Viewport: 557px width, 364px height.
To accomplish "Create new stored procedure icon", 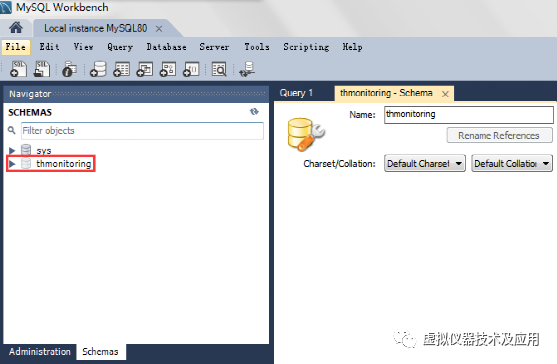I will click(x=168, y=69).
